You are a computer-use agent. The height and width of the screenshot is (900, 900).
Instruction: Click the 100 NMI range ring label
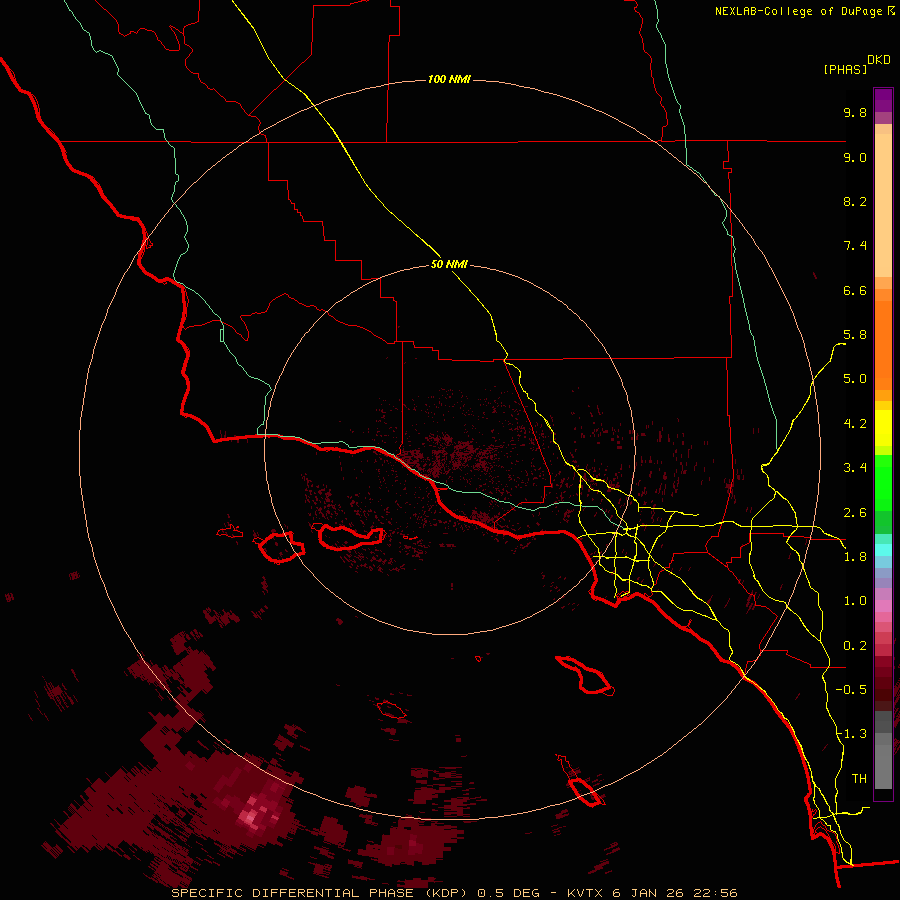point(449,79)
